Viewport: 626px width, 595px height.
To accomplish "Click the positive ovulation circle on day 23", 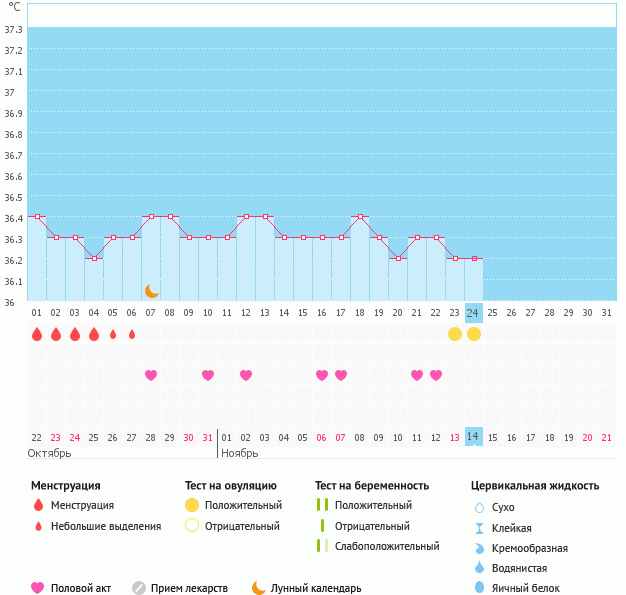I will [x=455, y=334].
